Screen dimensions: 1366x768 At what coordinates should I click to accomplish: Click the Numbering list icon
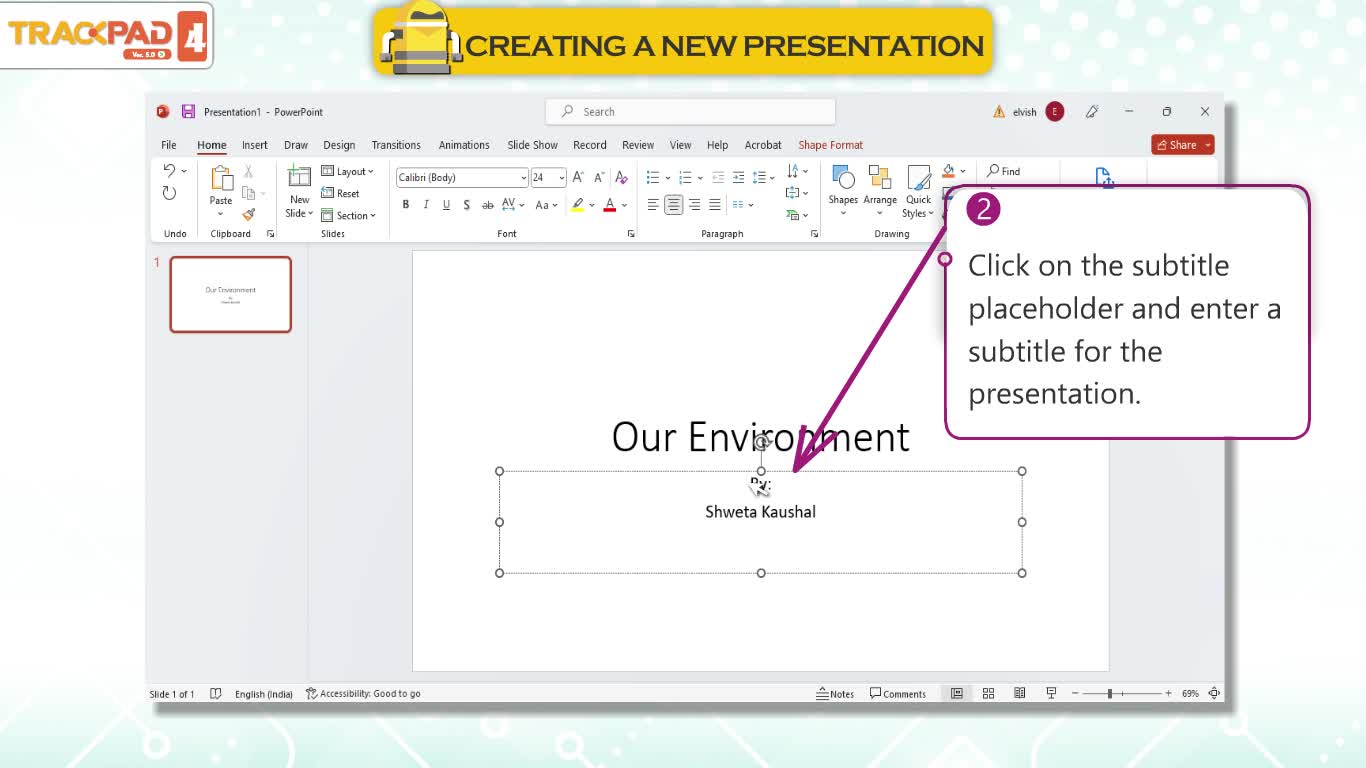[686, 177]
